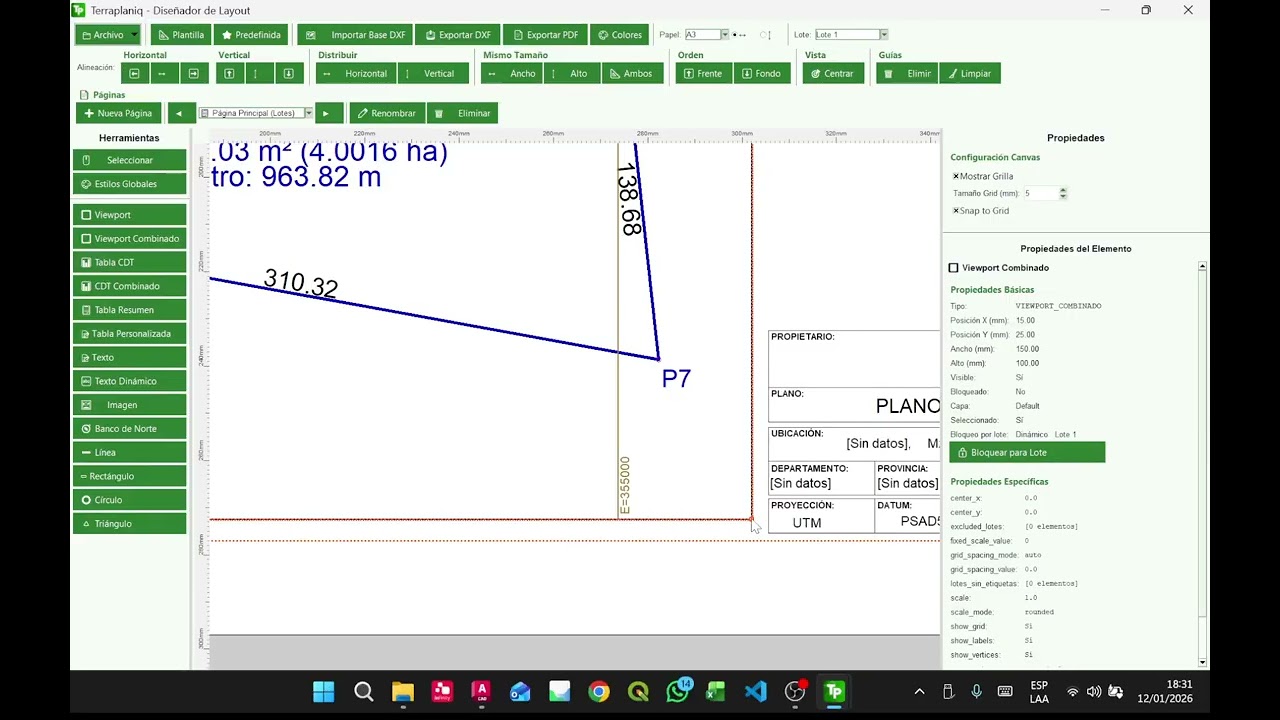Click Importar Base DXF

pyautogui.click(x=355, y=35)
